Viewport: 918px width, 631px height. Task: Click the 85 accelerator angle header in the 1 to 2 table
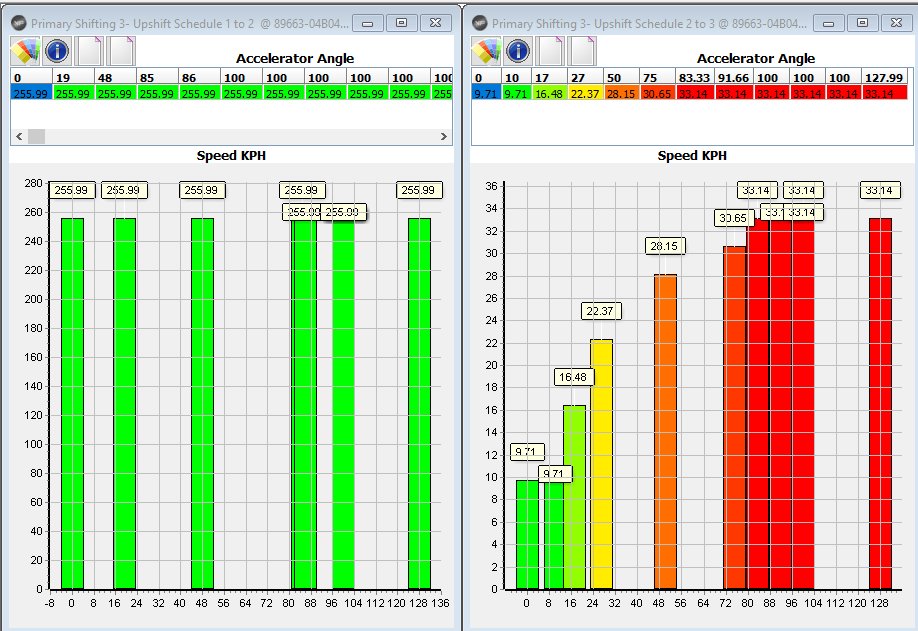tap(157, 77)
